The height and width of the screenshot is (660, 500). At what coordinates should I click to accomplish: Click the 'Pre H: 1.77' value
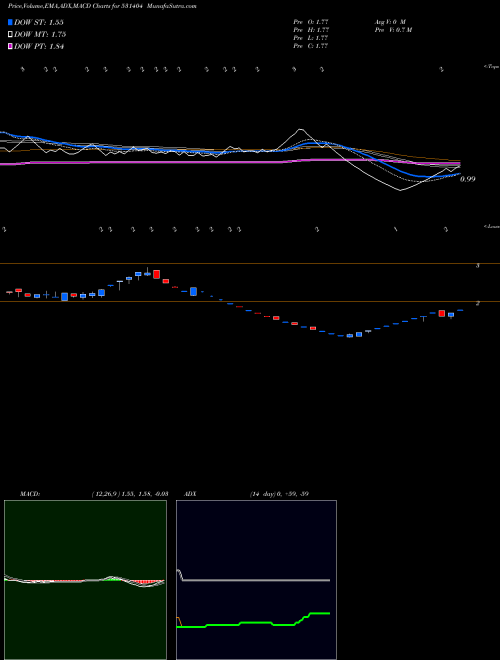(x=311, y=30)
